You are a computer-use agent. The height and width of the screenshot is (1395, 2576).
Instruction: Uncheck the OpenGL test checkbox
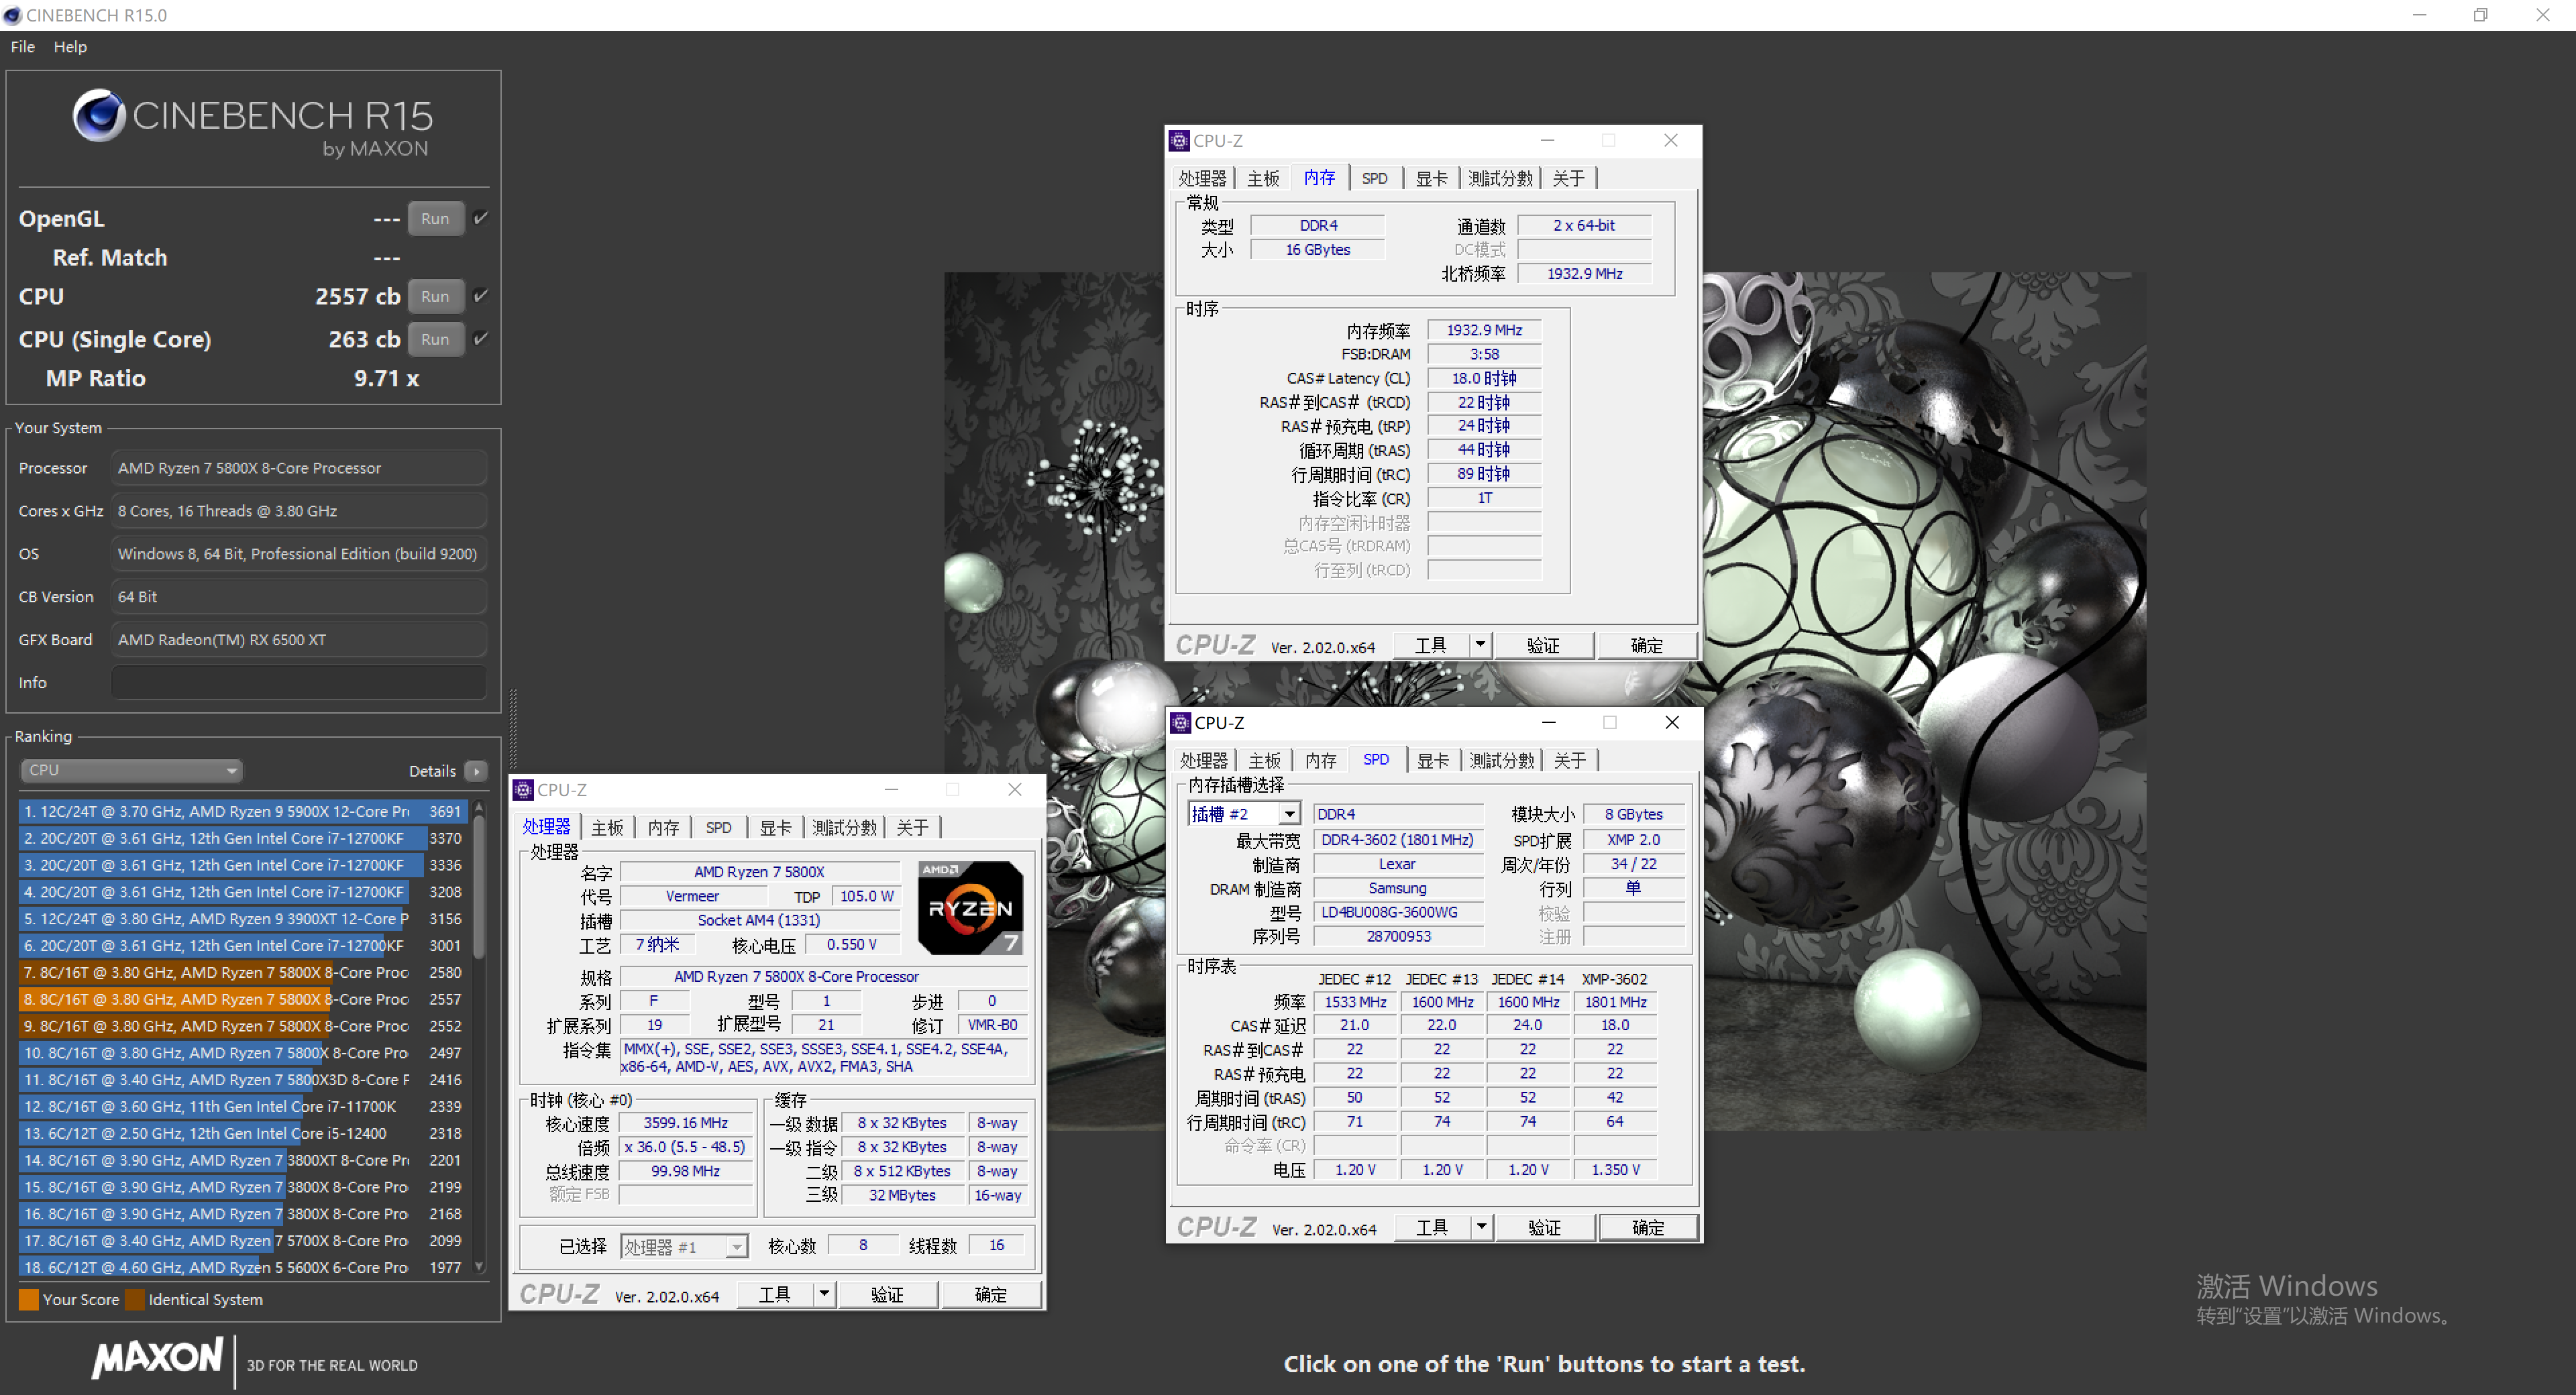click(480, 218)
